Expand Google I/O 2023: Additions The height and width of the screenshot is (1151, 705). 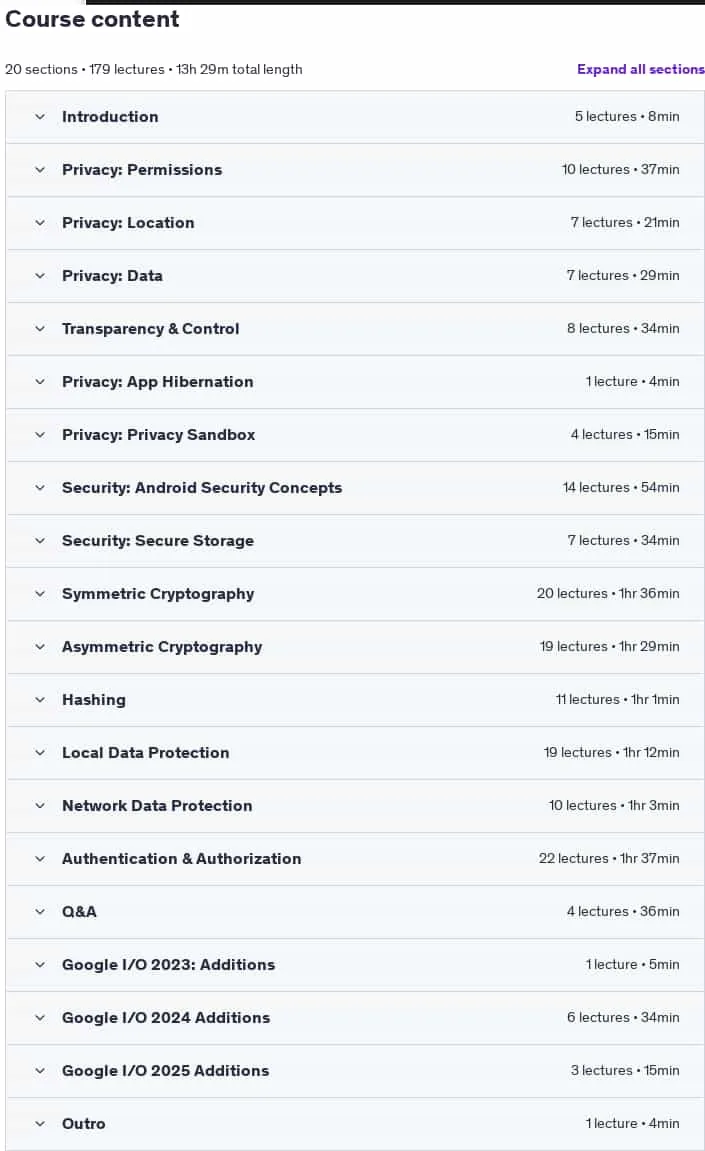(355, 965)
